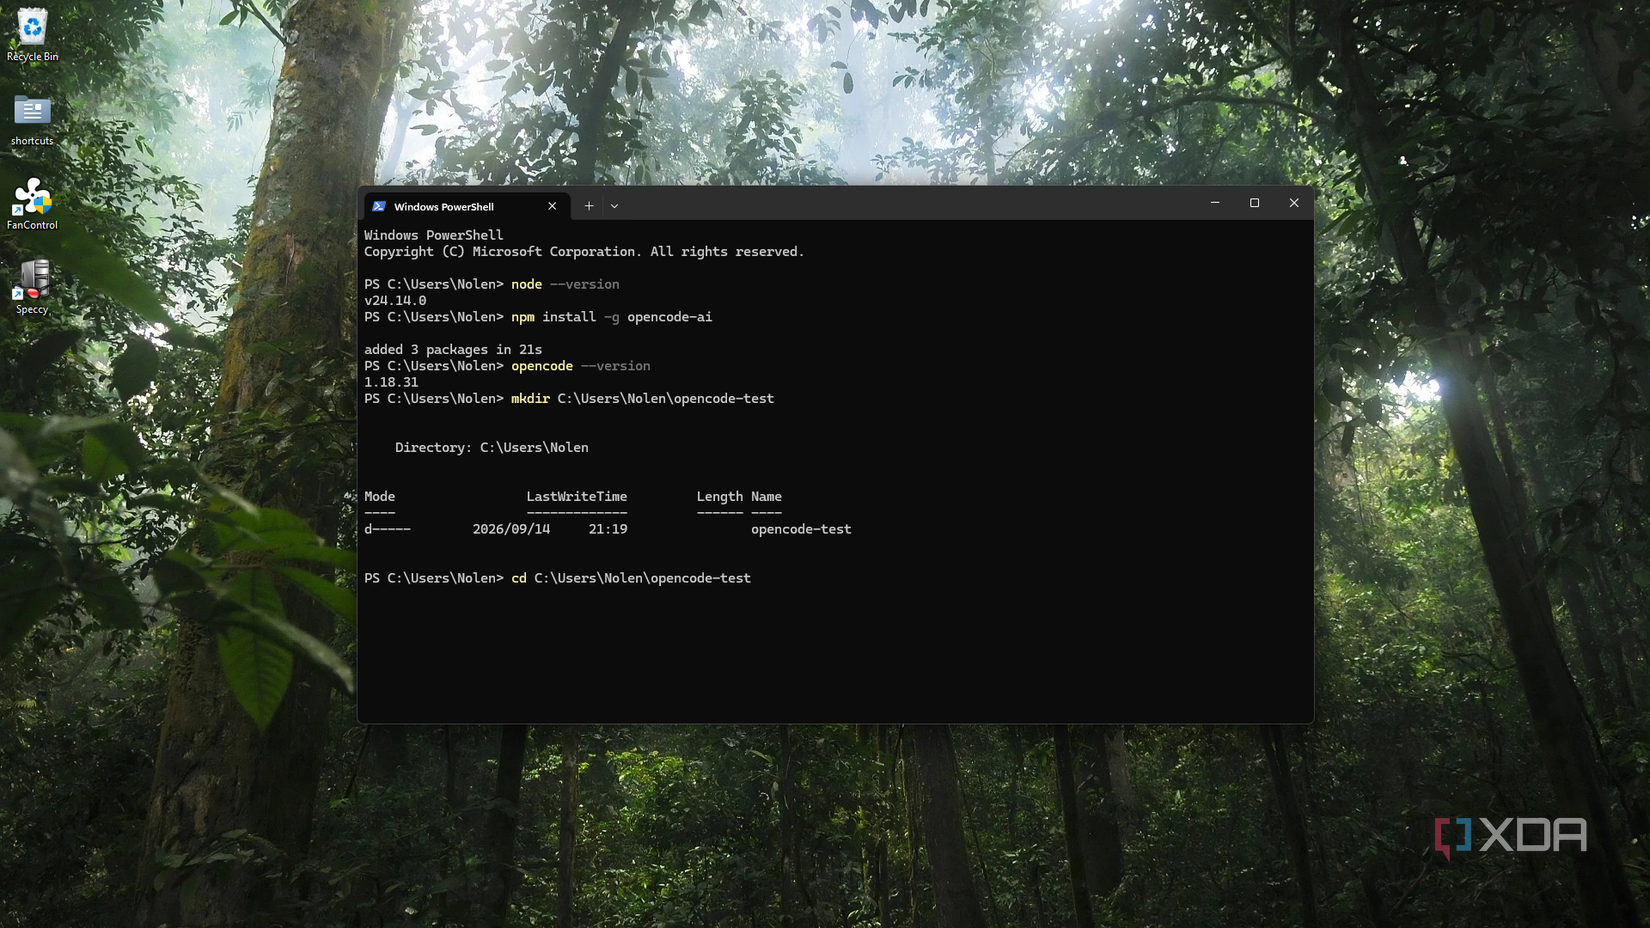The height and width of the screenshot is (928, 1650).
Task: Minimize the PowerShell terminal window
Action: [1215, 203]
